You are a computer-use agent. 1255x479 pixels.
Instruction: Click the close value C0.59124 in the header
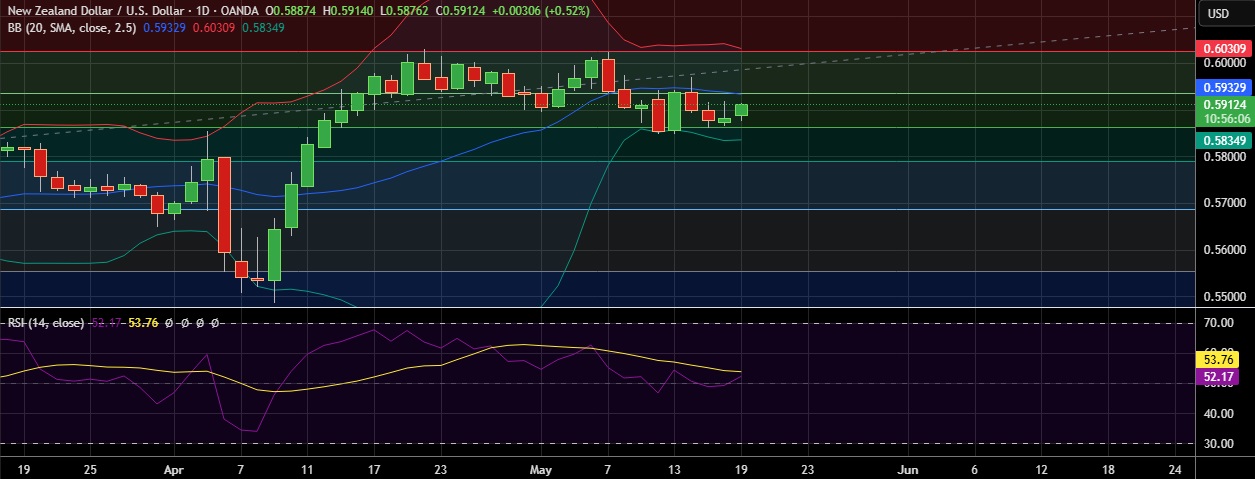[x=462, y=11]
